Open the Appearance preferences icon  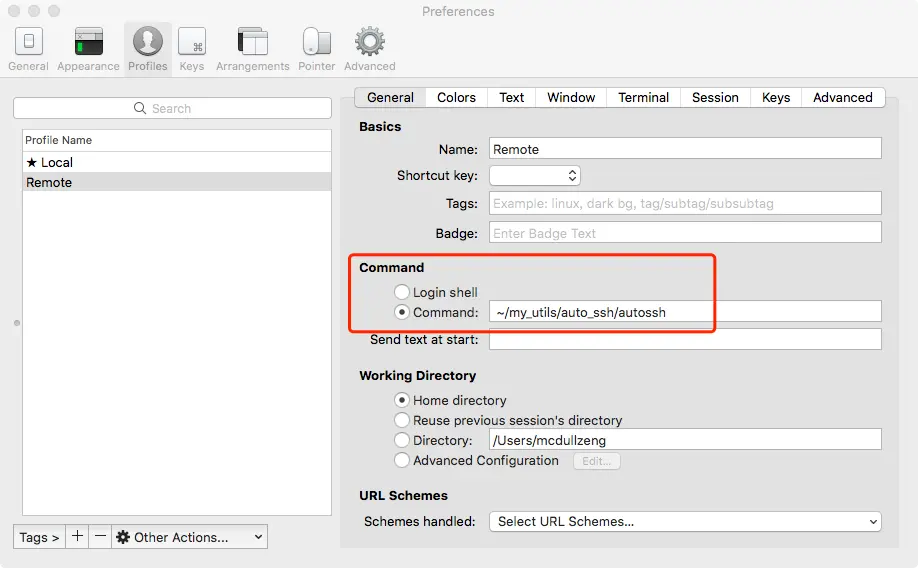point(88,49)
